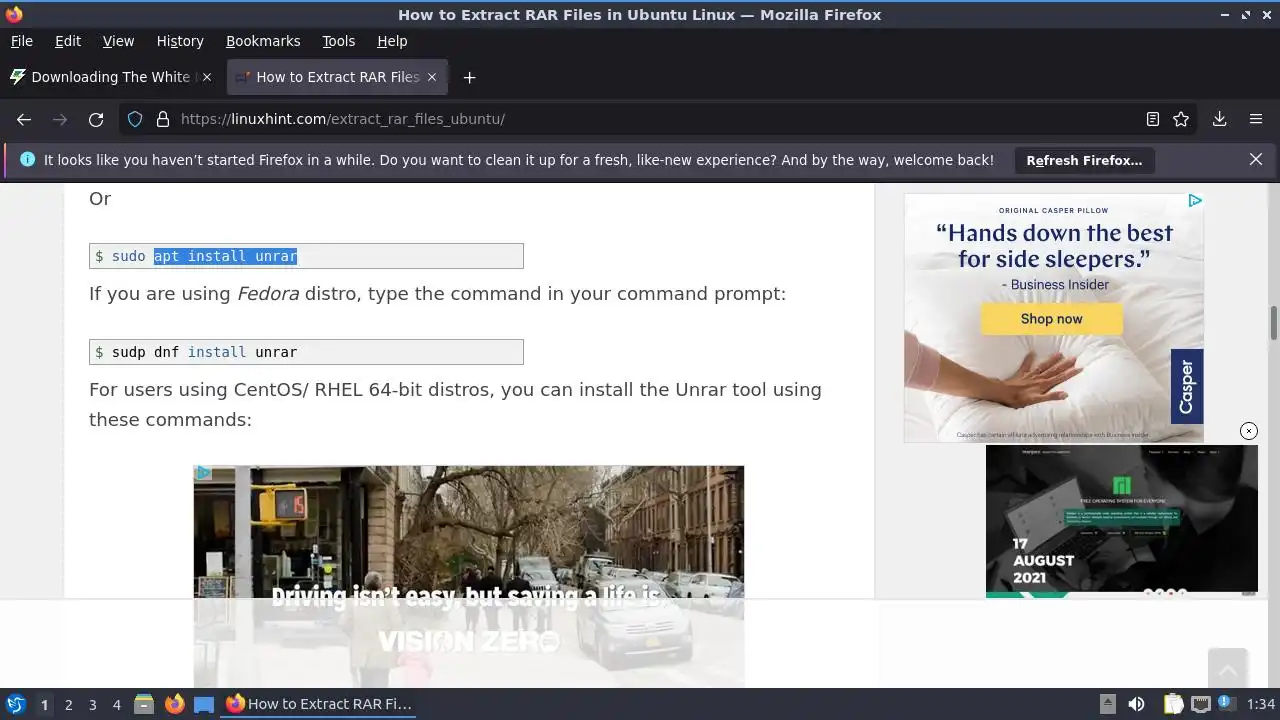Image resolution: width=1280 pixels, height=720 pixels.
Task: Go back to previous page
Action: coord(24,119)
